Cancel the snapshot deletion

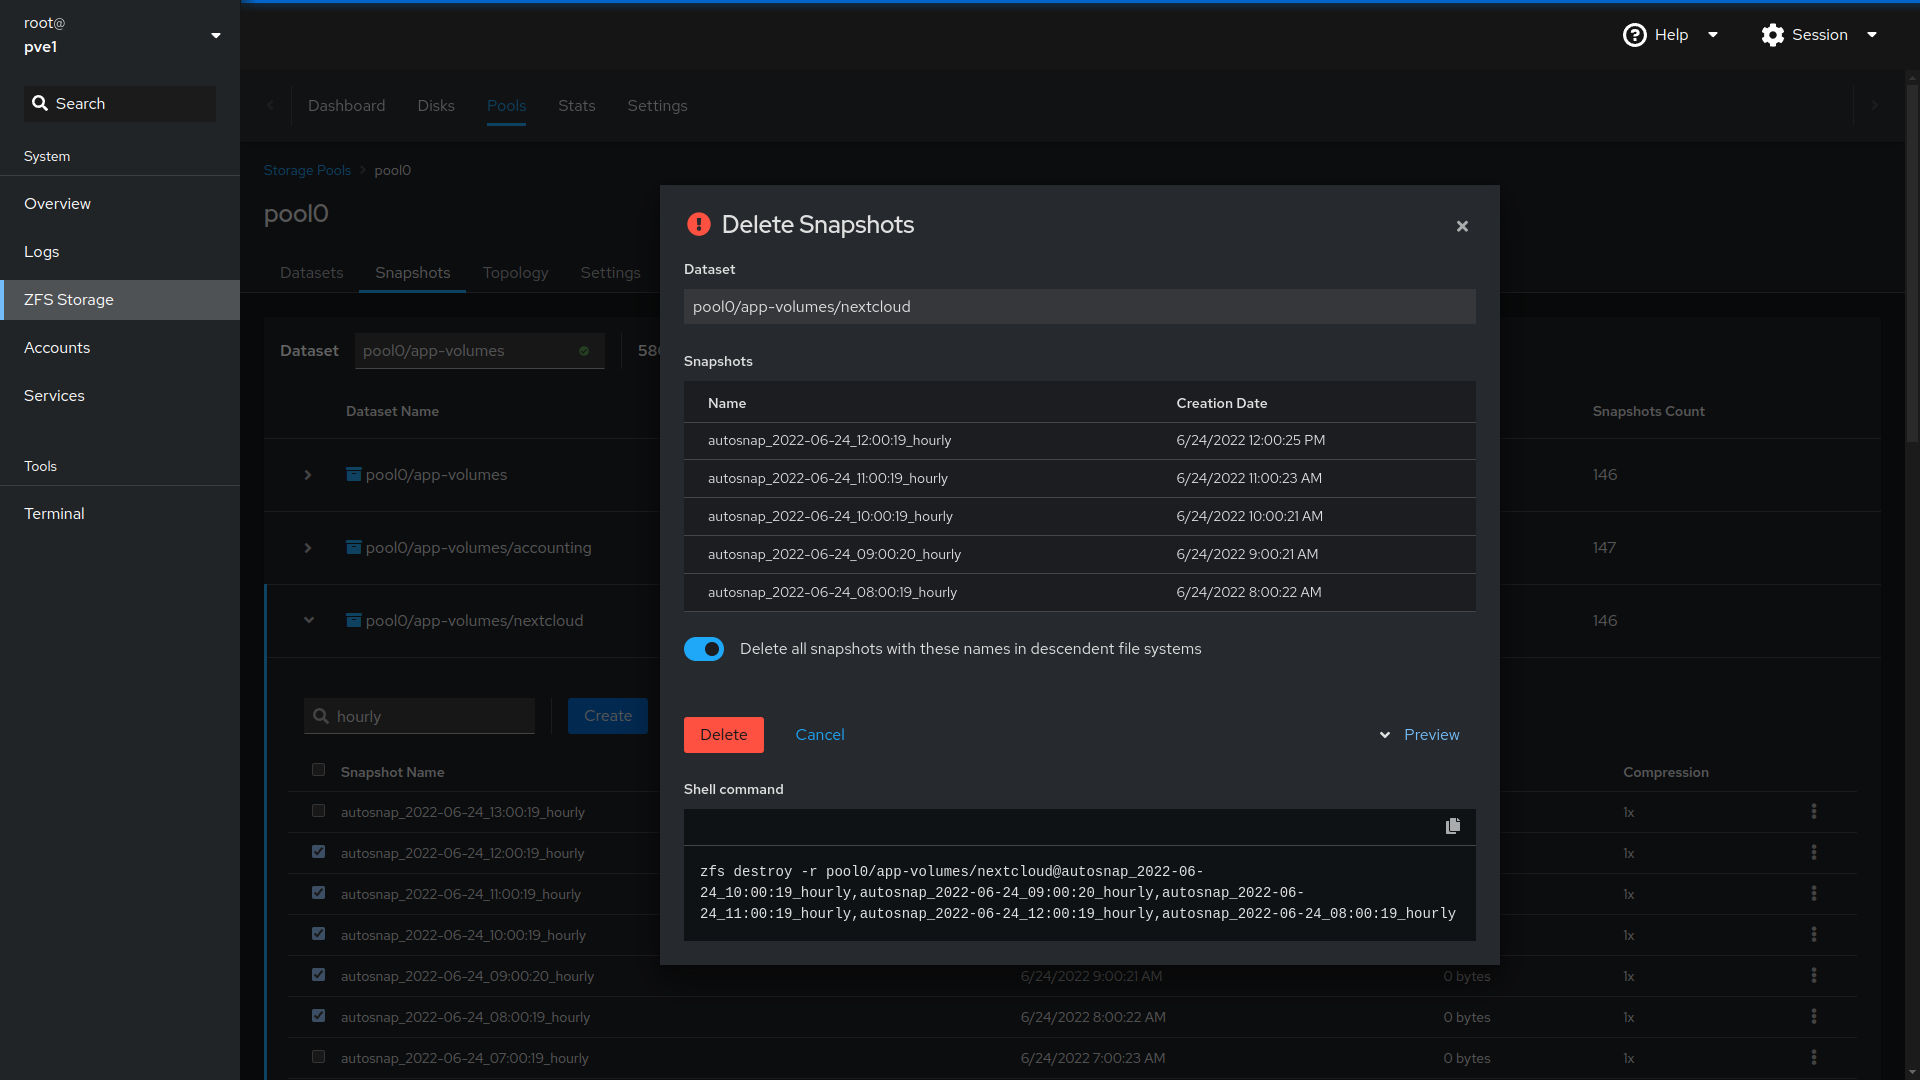(820, 735)
